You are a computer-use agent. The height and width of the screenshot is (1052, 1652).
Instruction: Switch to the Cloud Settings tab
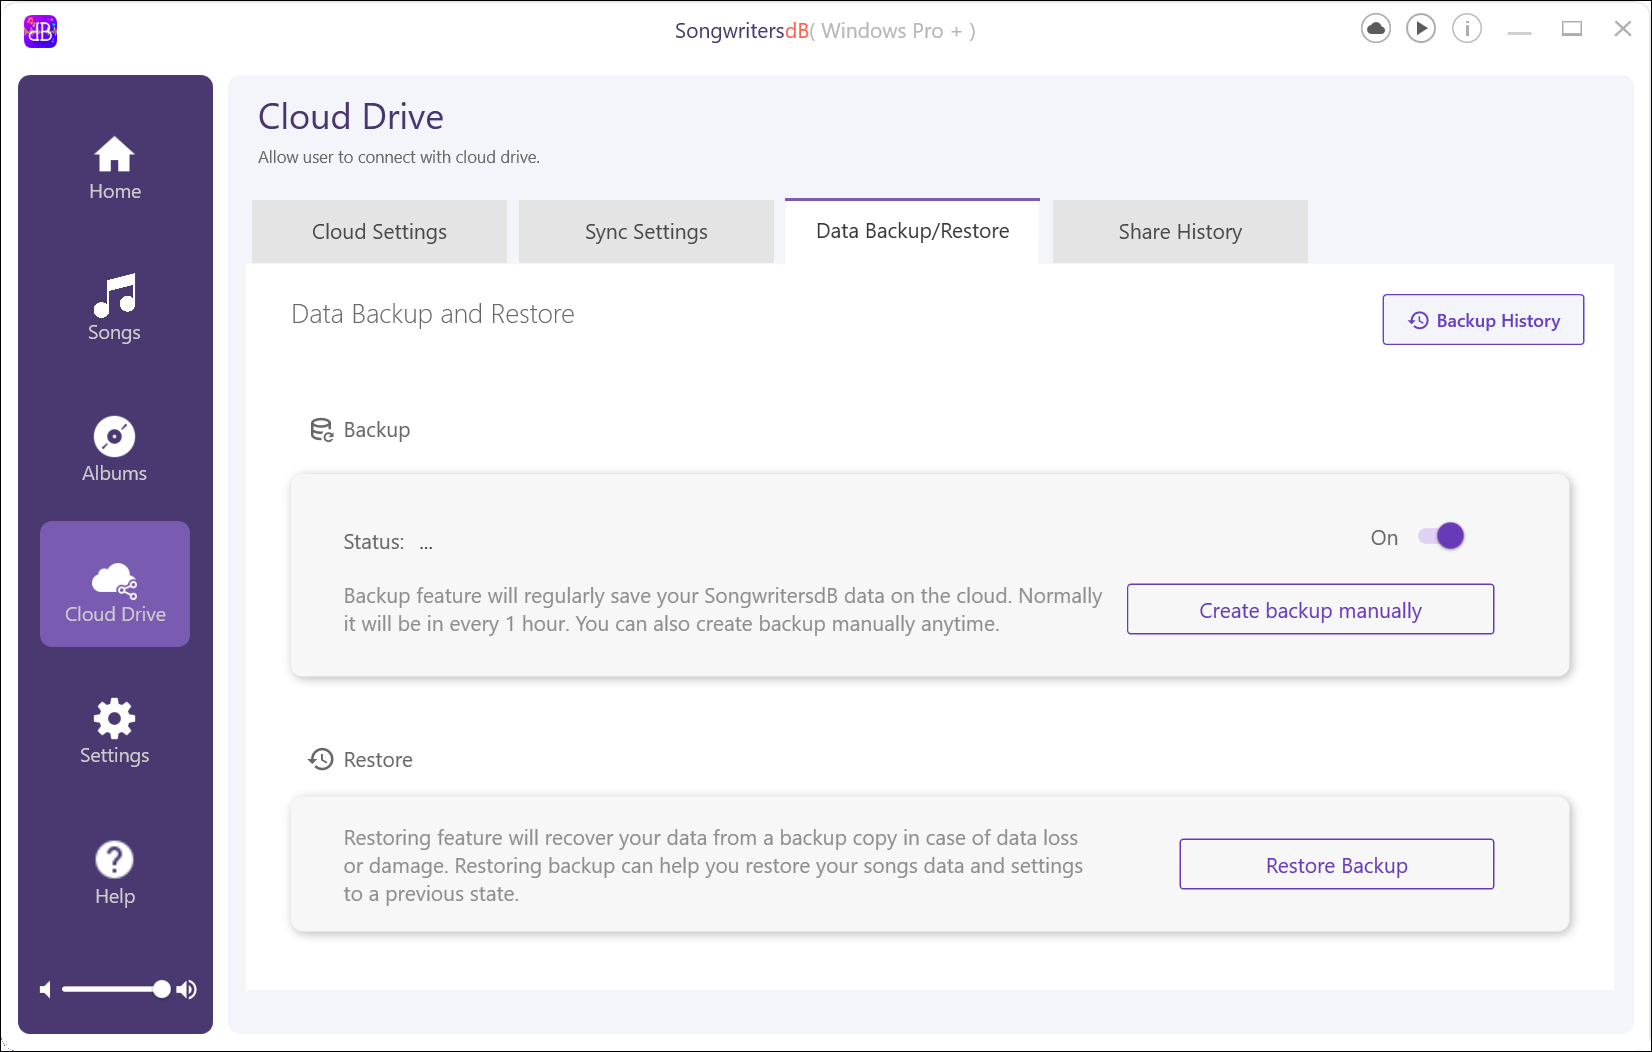pyautogui.click(x=379, y=232)
